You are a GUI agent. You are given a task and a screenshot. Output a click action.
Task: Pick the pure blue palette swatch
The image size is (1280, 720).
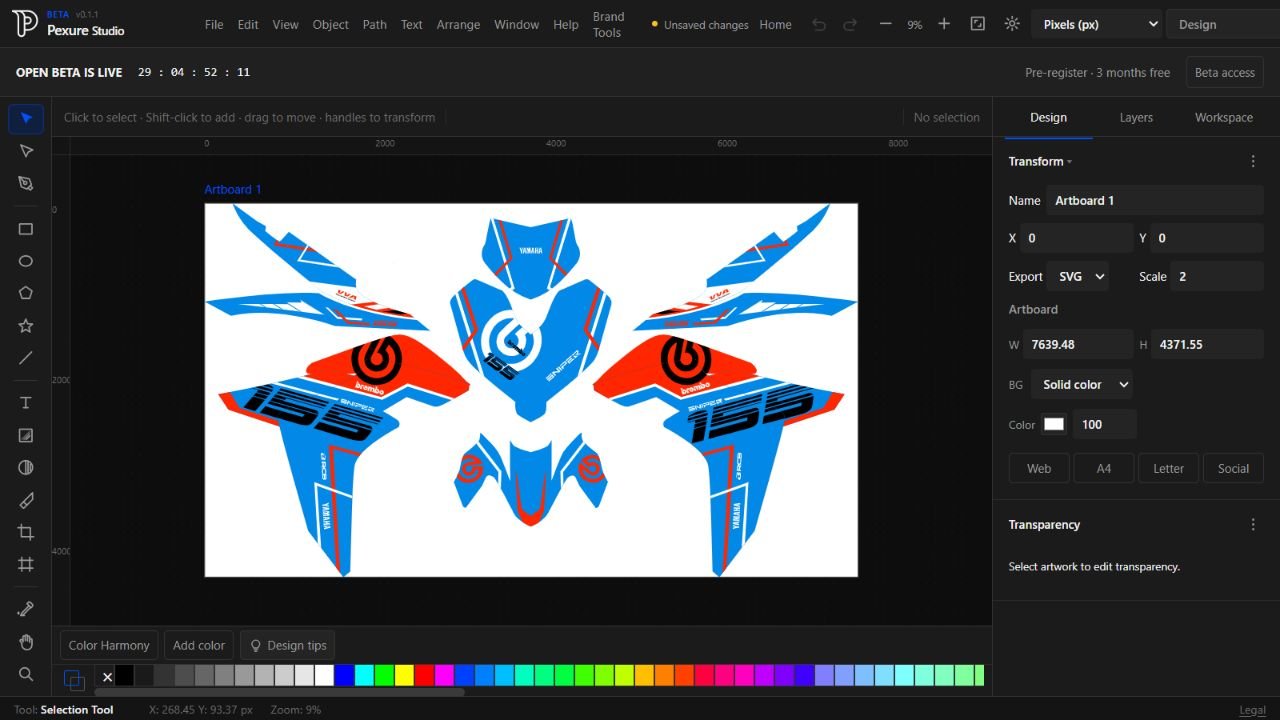[x=345, y=675]
